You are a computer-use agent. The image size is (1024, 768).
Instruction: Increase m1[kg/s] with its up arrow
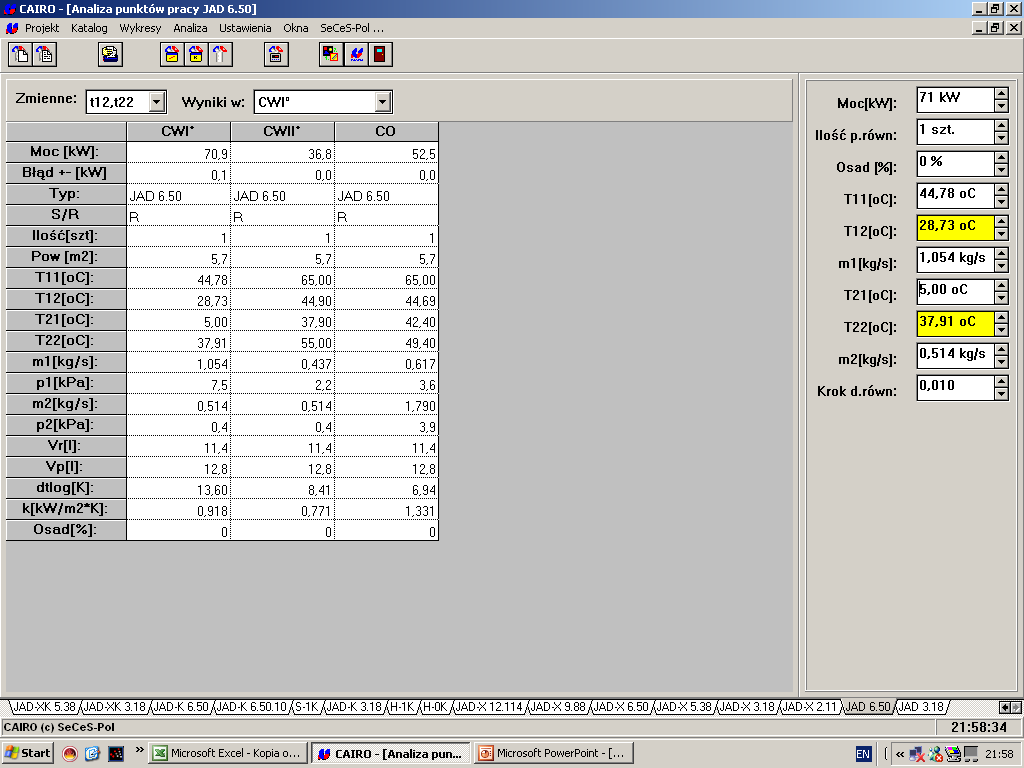click(x=1001, y=254)
